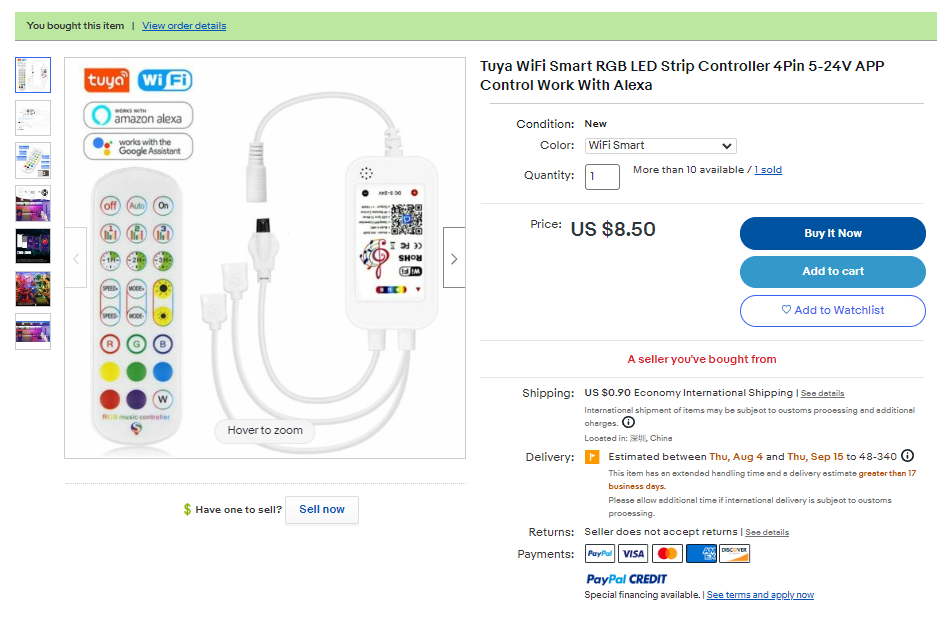937x621 pixels.
Task: Open the 1 sold link
Action: [x=768, y=170]
